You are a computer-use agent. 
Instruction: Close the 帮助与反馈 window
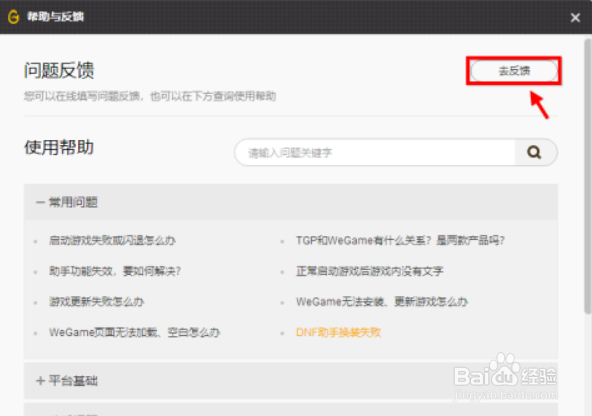(575, 17)
